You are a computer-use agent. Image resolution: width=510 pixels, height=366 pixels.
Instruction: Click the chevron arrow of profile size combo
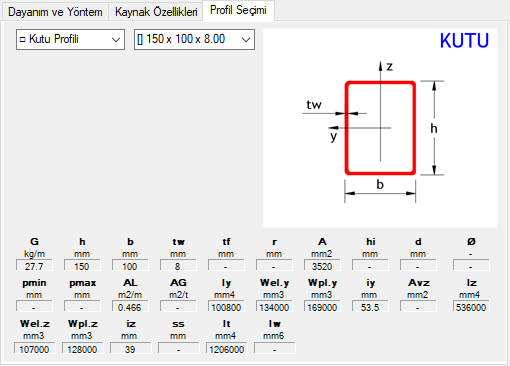[246, 40]
